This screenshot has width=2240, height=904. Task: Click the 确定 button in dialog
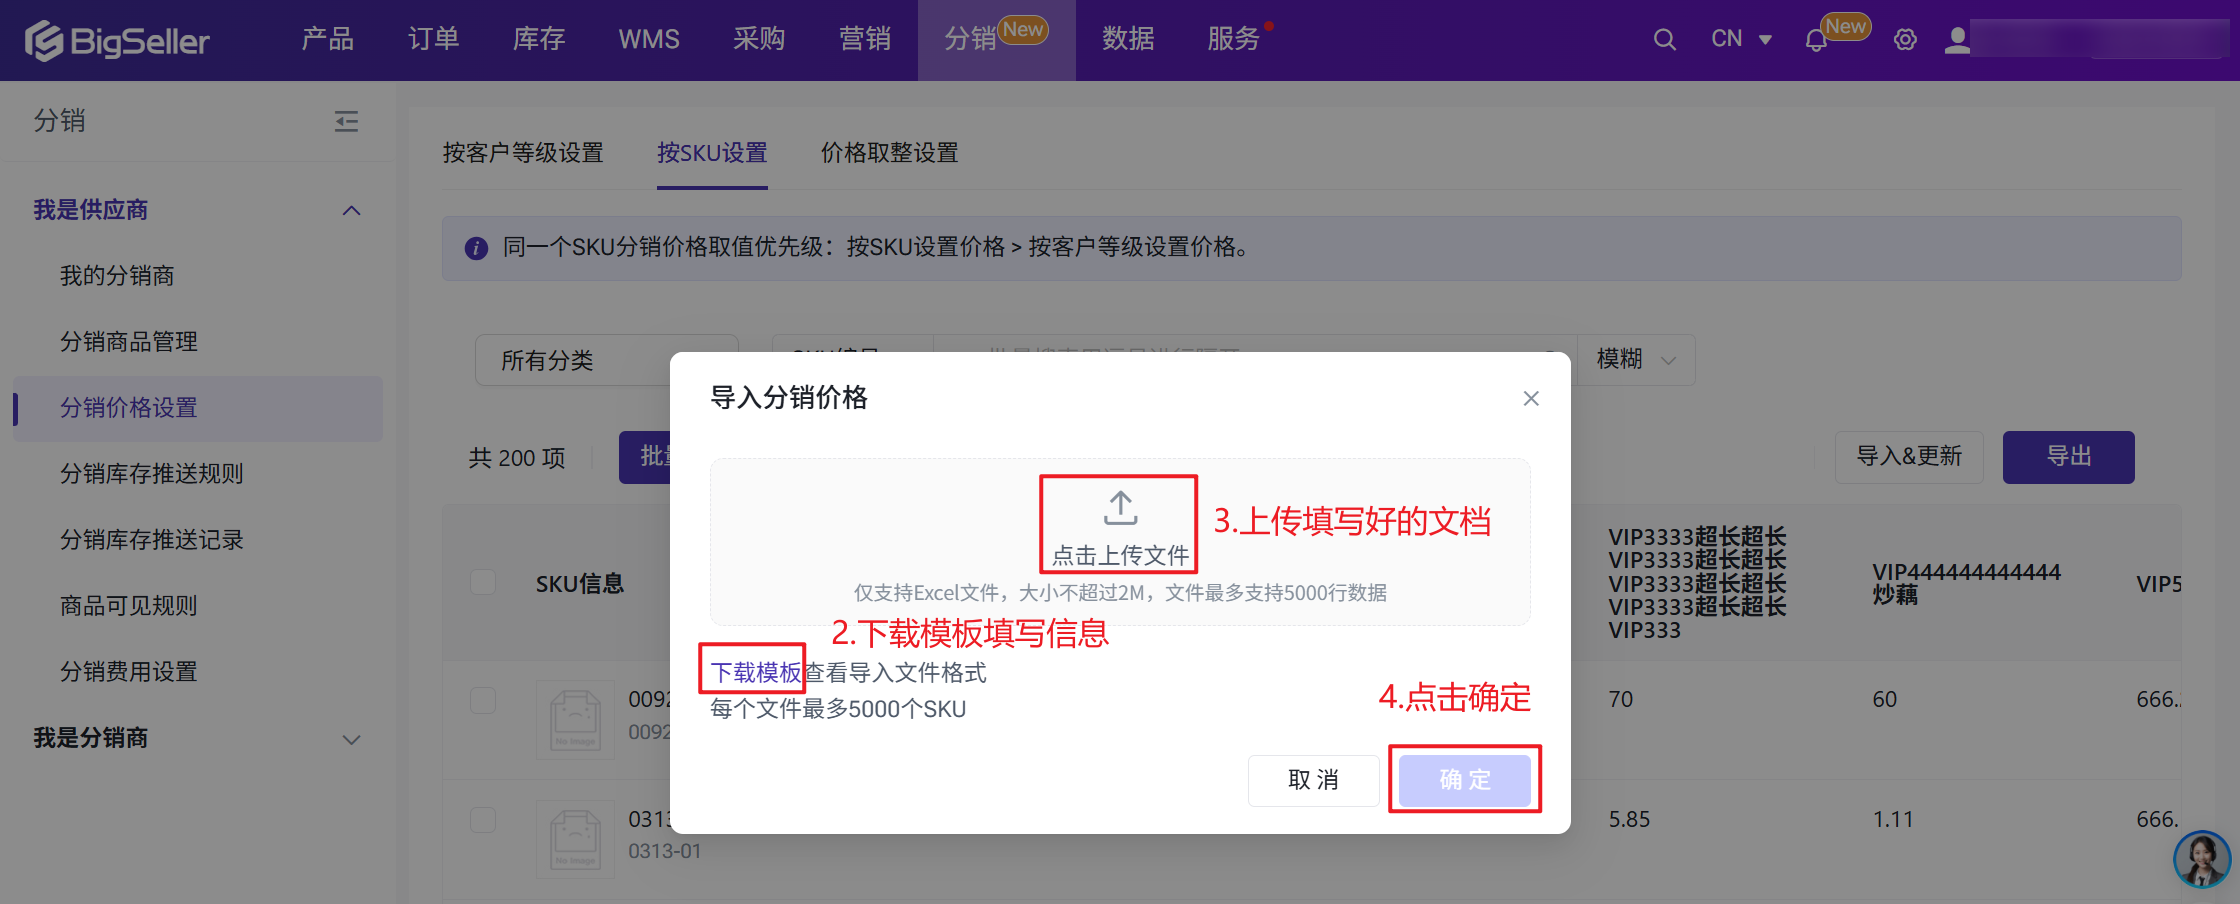coord(1465,780)
